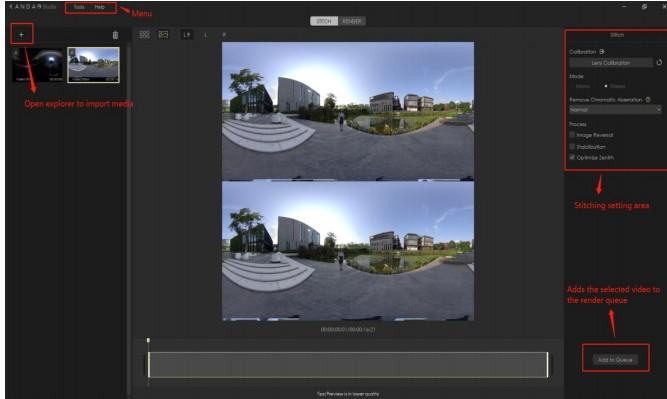Show only the R eye view
Viewport: 667px width, 399px height.
224,35
